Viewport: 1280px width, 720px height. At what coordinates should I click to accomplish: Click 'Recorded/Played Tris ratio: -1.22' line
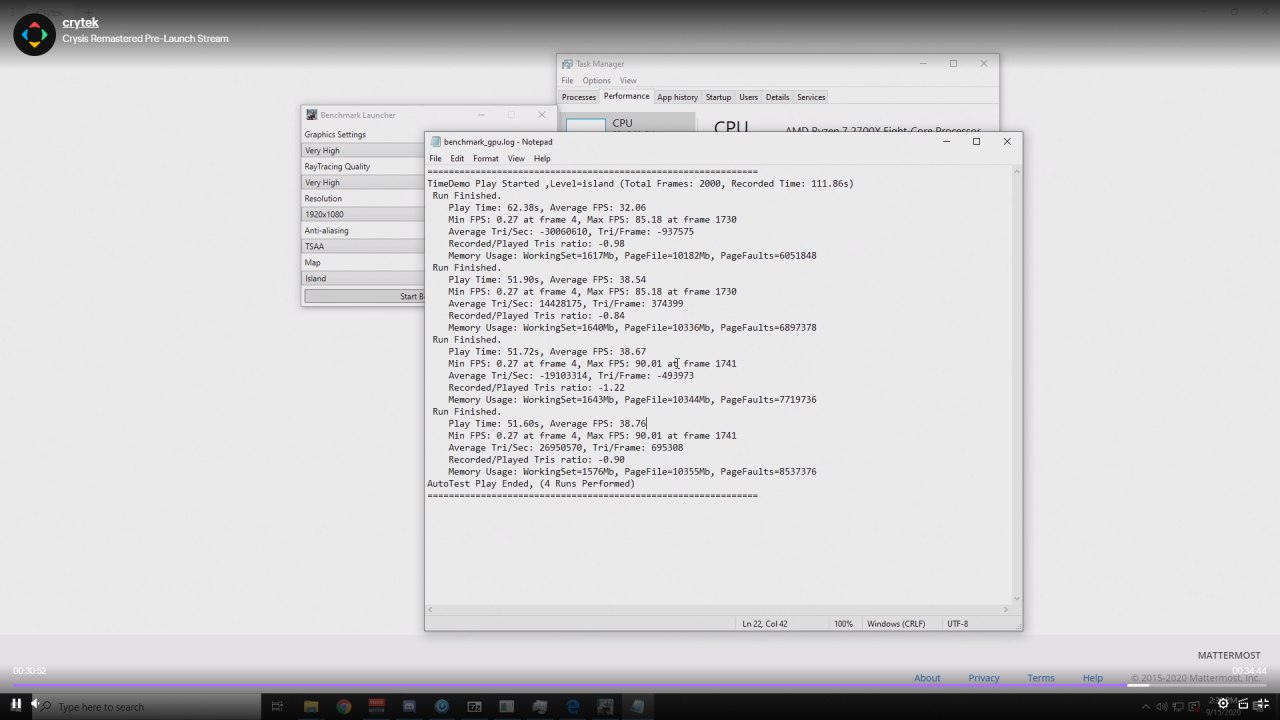[x=536, y=387]
